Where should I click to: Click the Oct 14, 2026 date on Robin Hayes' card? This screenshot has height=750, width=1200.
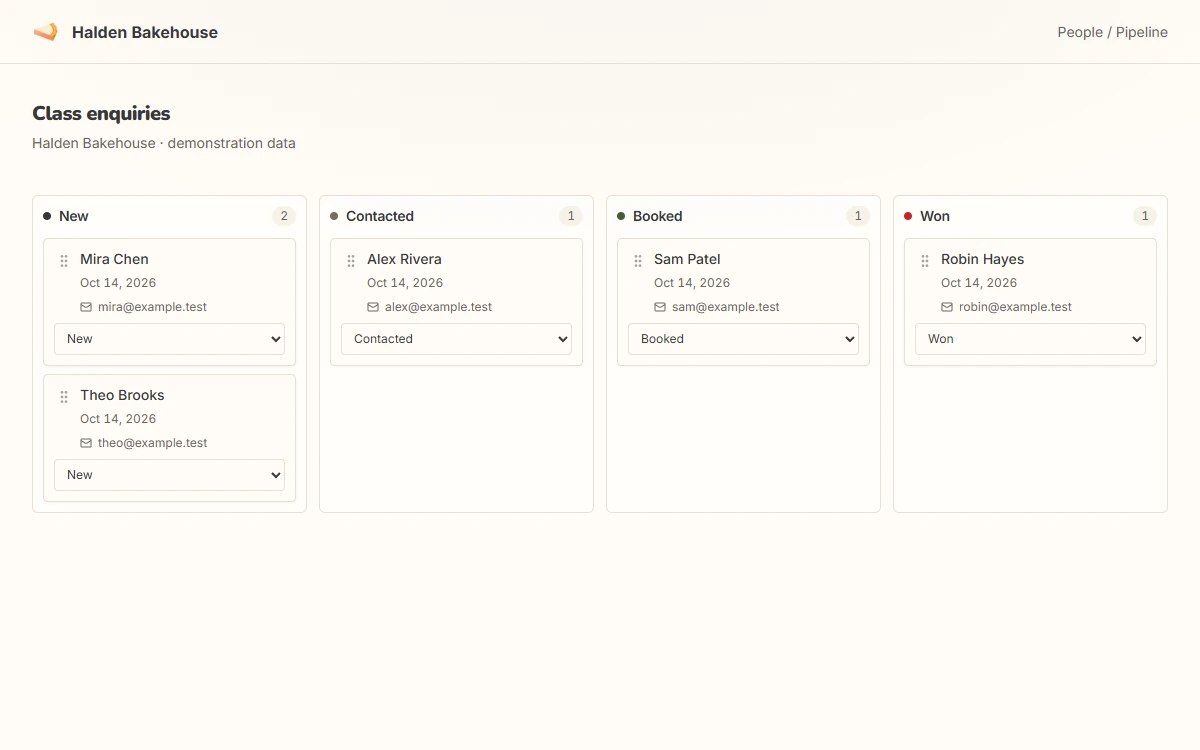click(979, 283)
